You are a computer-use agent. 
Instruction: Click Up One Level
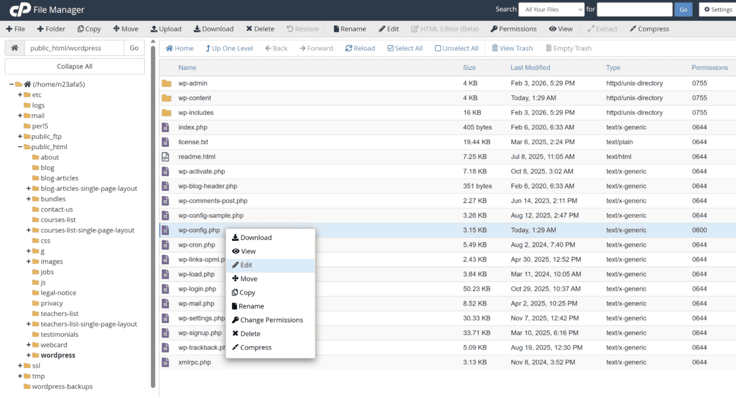[x=230, y=48]
